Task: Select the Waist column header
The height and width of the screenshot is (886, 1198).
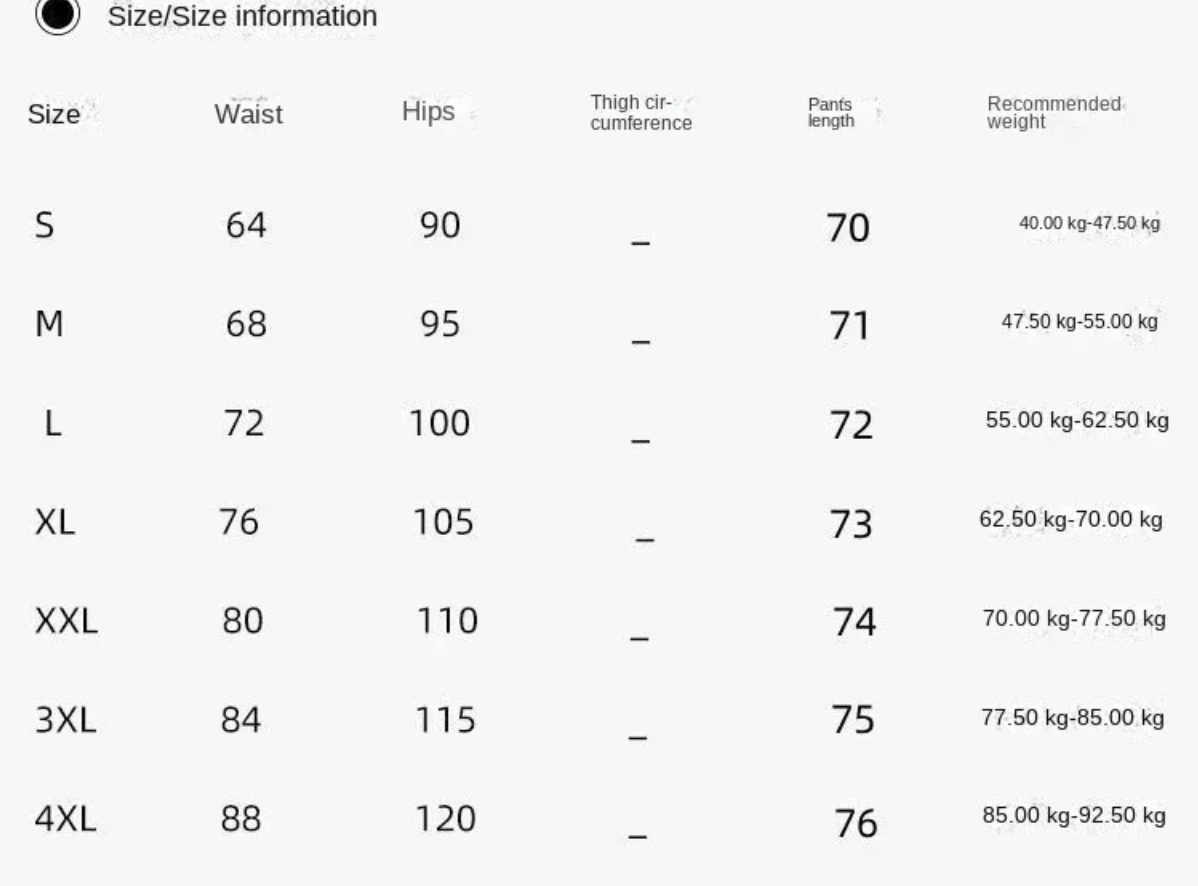Action: coord(248,114)
